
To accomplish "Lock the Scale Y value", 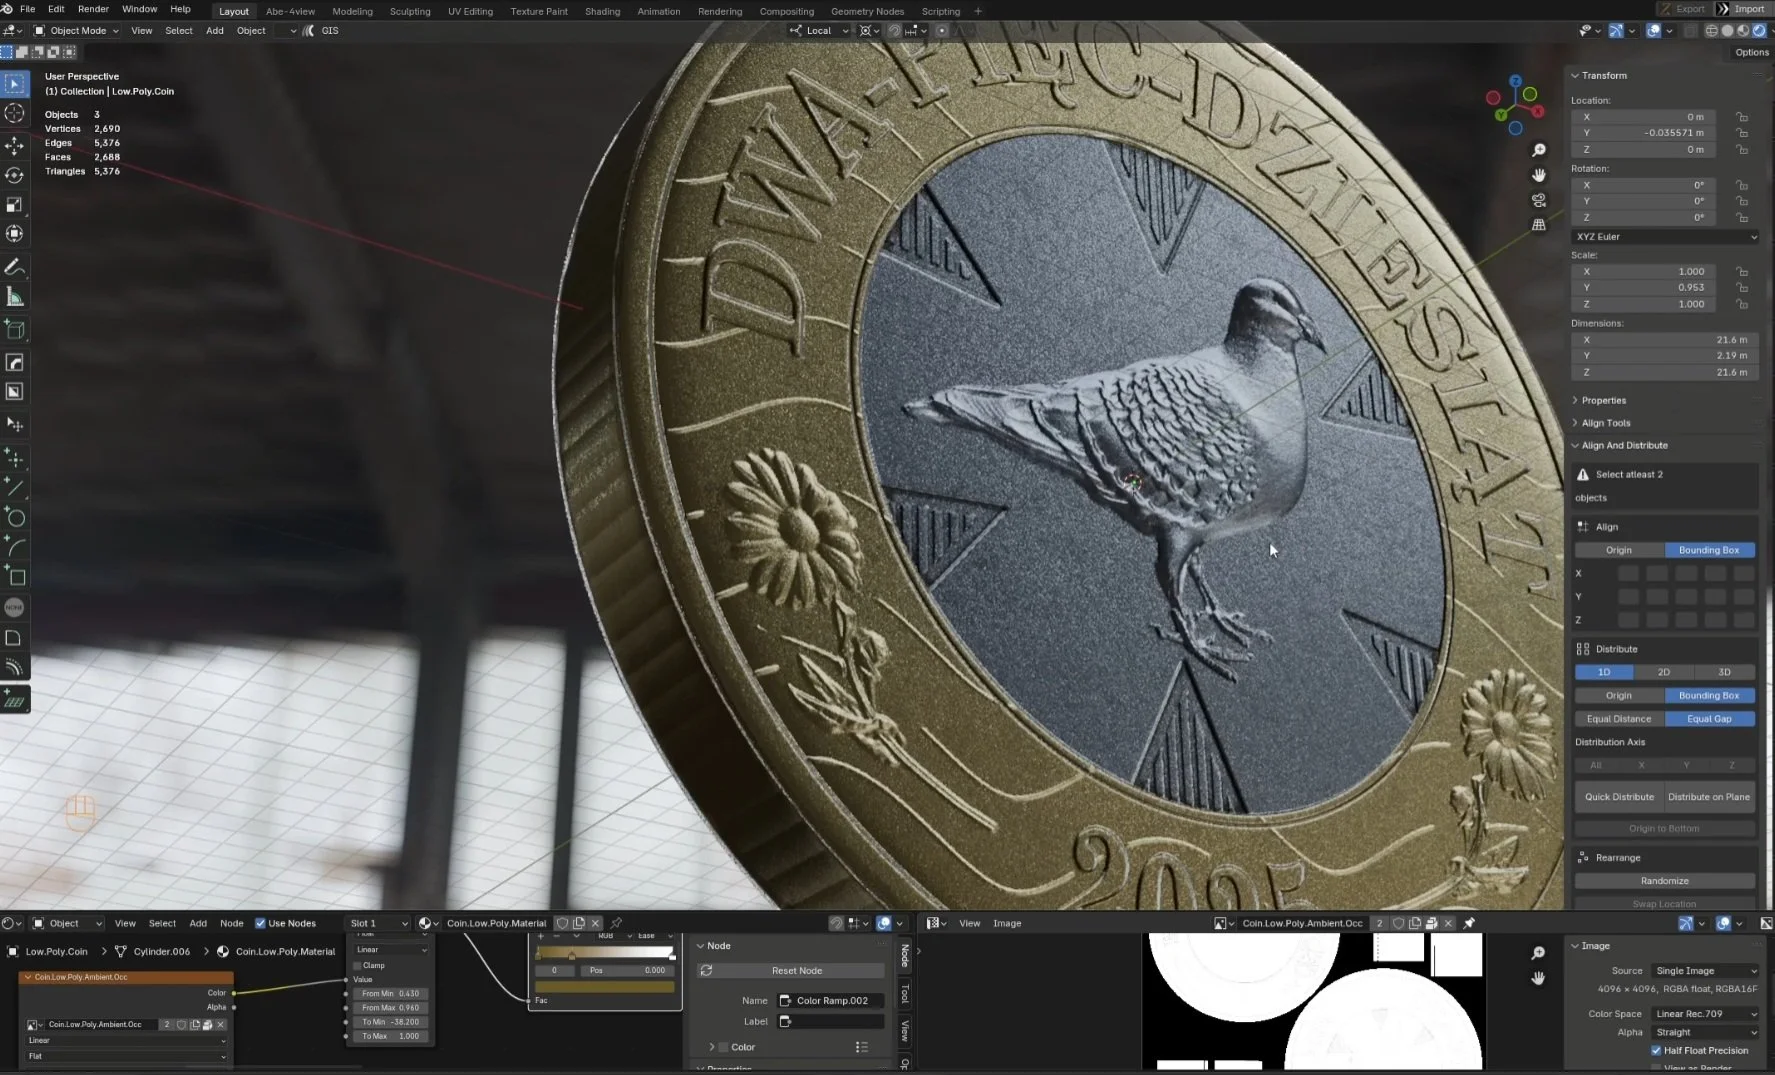I will (1742, 288).
